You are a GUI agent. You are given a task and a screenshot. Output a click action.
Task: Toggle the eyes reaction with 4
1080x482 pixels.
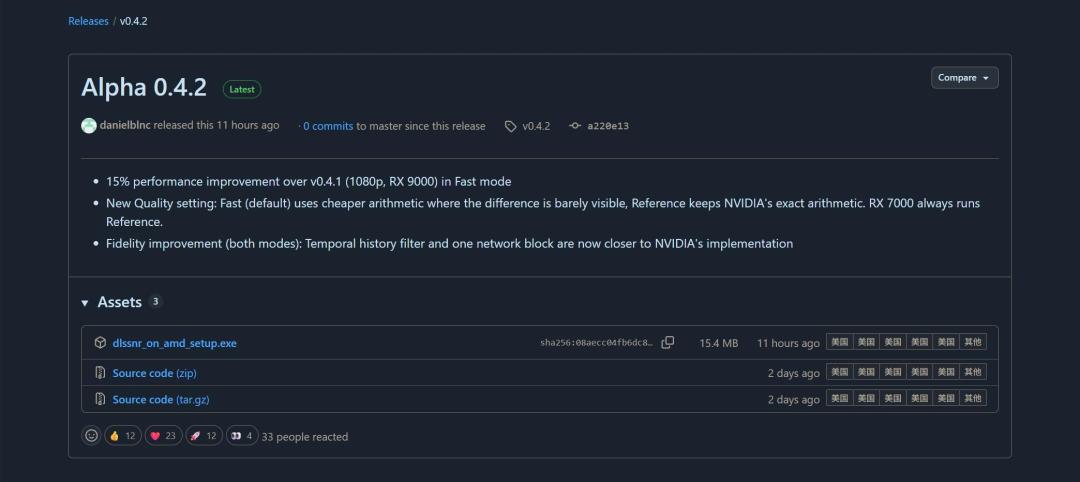click(242, 436)
